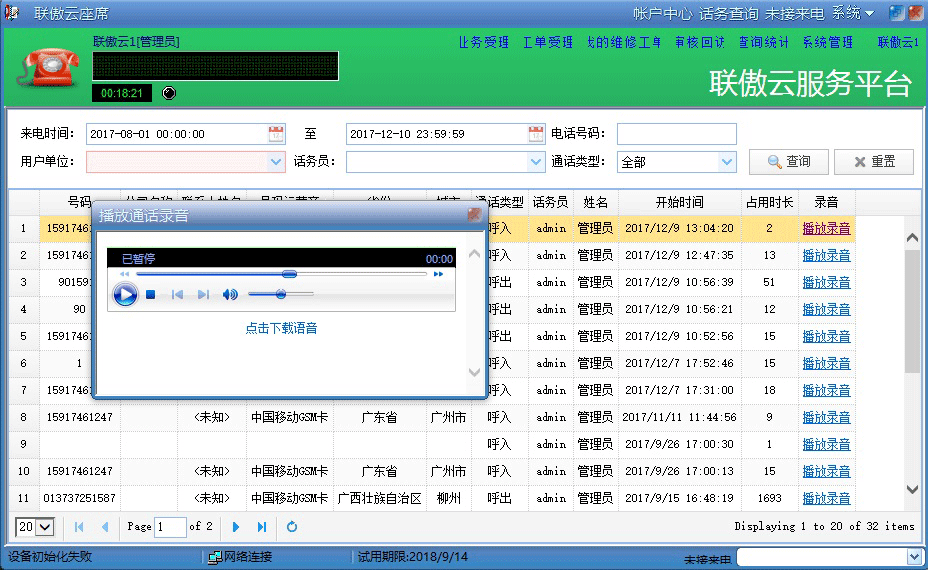This screenshot has width=928, height=570.
Task: Refresh the call records grid
Action: pos(292,527)
